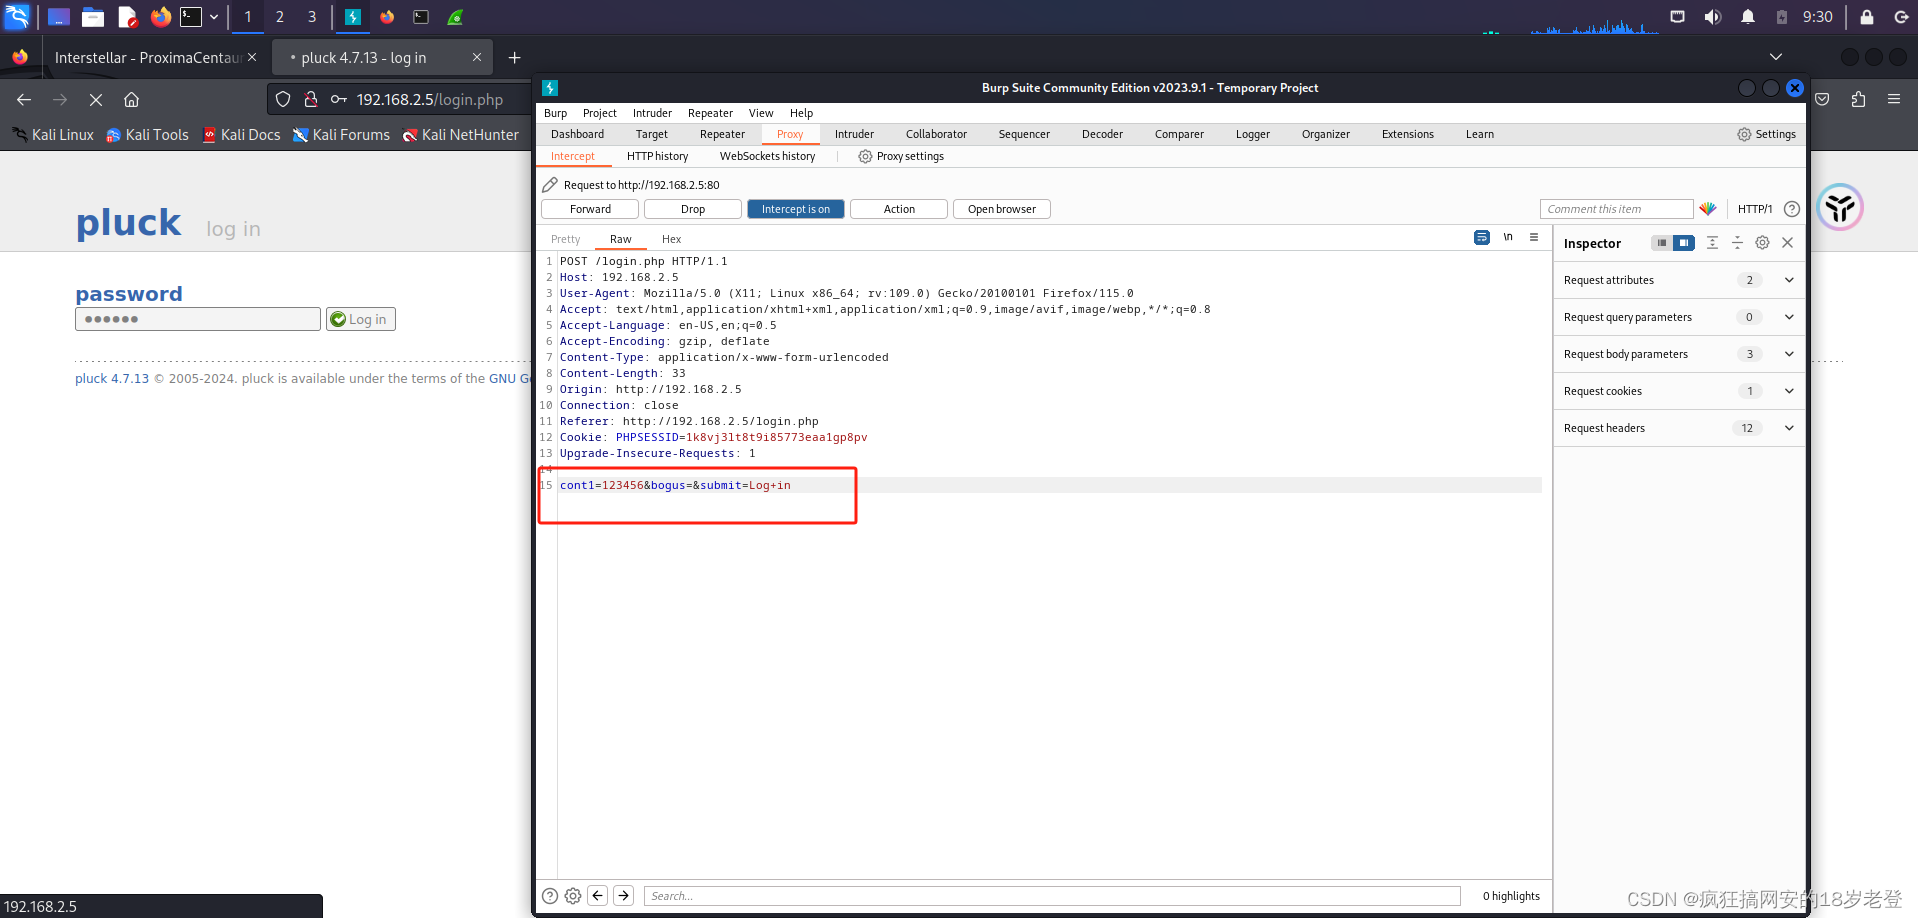
Task: Switch to workspace 2
Action: pos(280,17)
